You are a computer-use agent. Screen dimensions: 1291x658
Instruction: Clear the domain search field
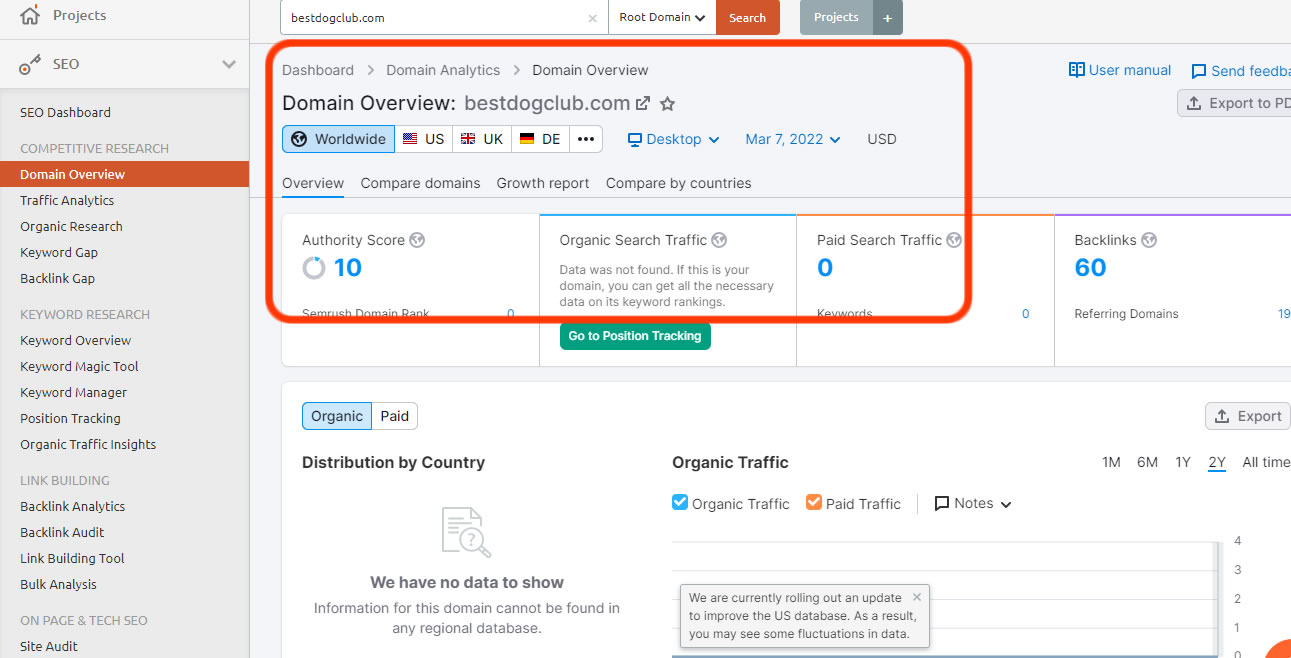592,18
